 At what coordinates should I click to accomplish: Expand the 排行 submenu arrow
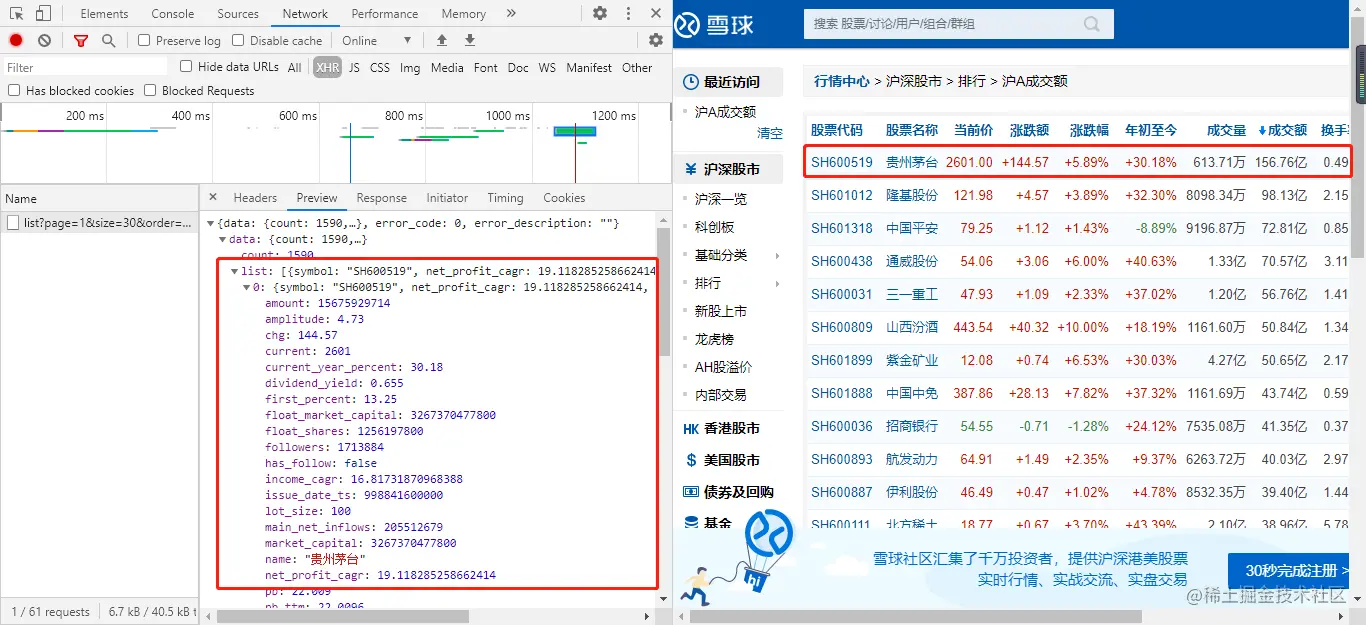tap(777, 284)
